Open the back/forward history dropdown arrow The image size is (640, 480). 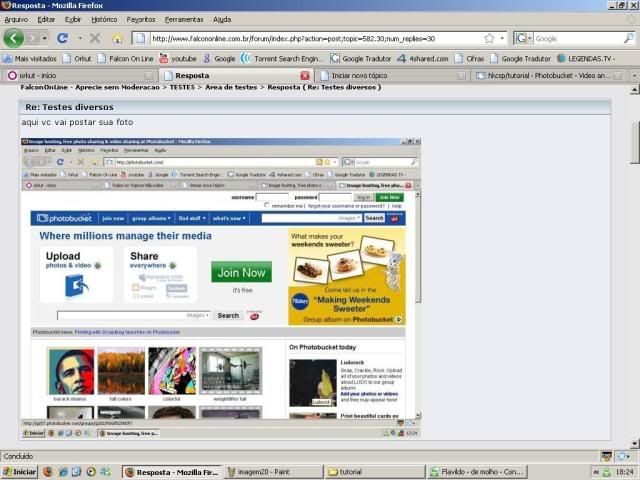click(44, 38)
